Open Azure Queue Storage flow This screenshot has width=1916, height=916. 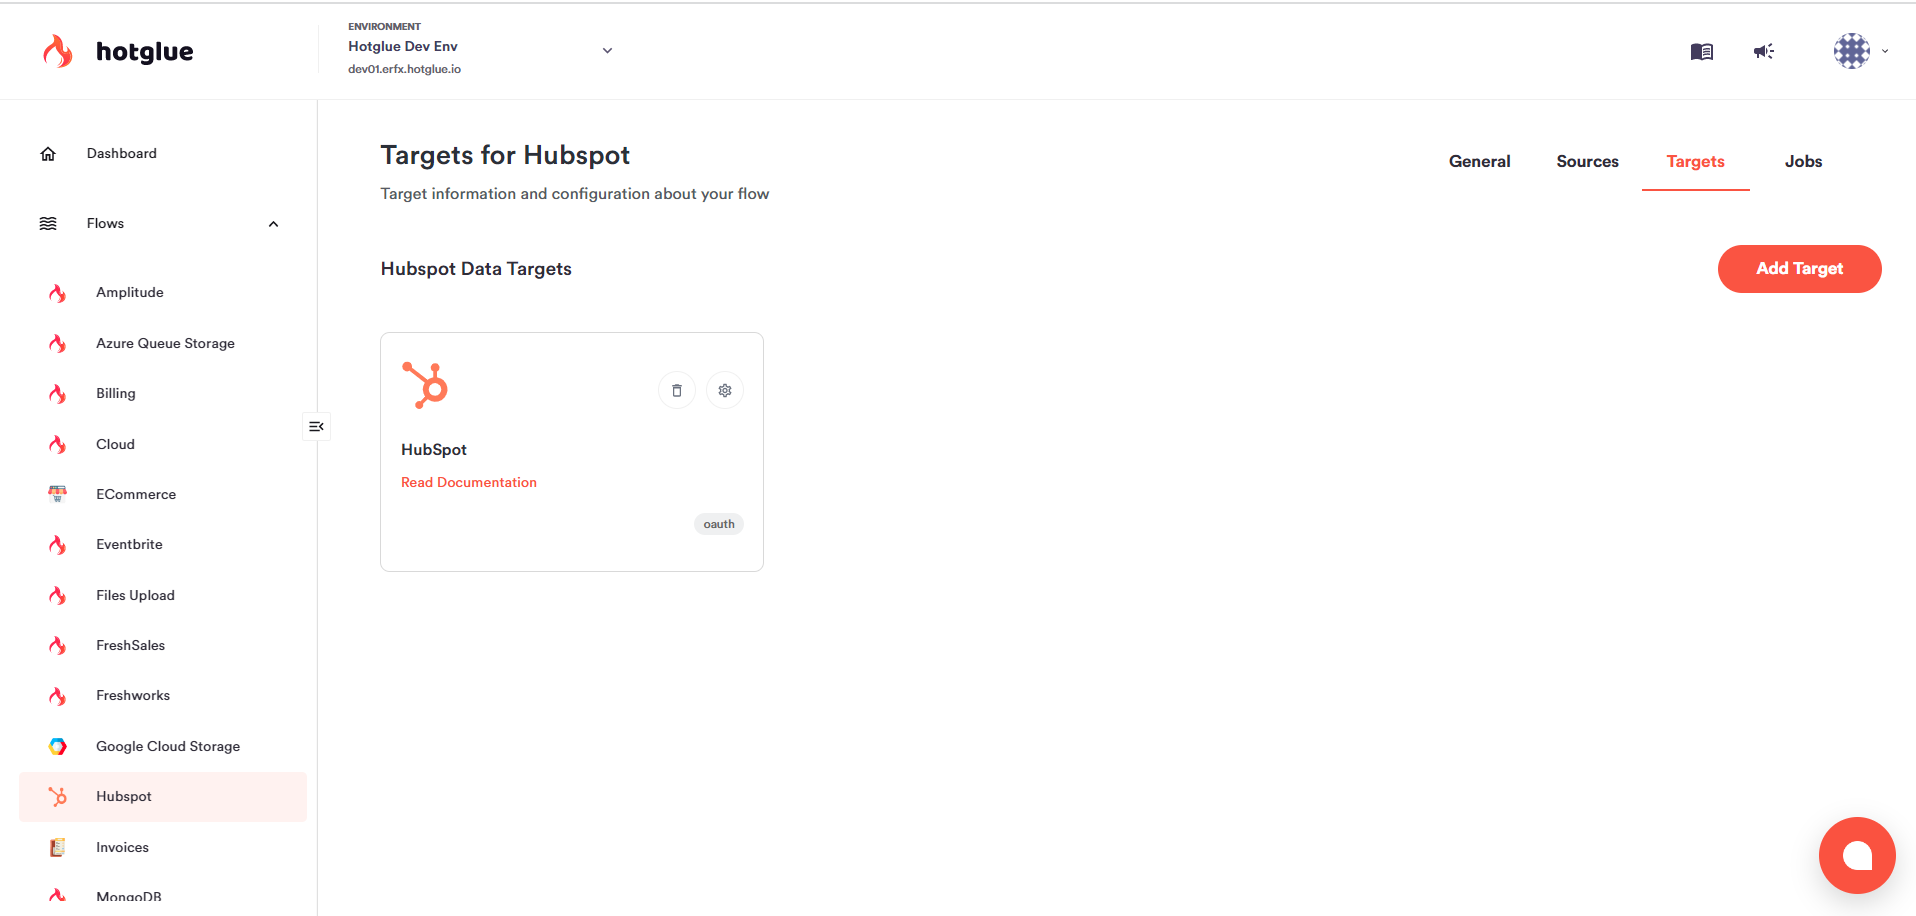[165, 343]
